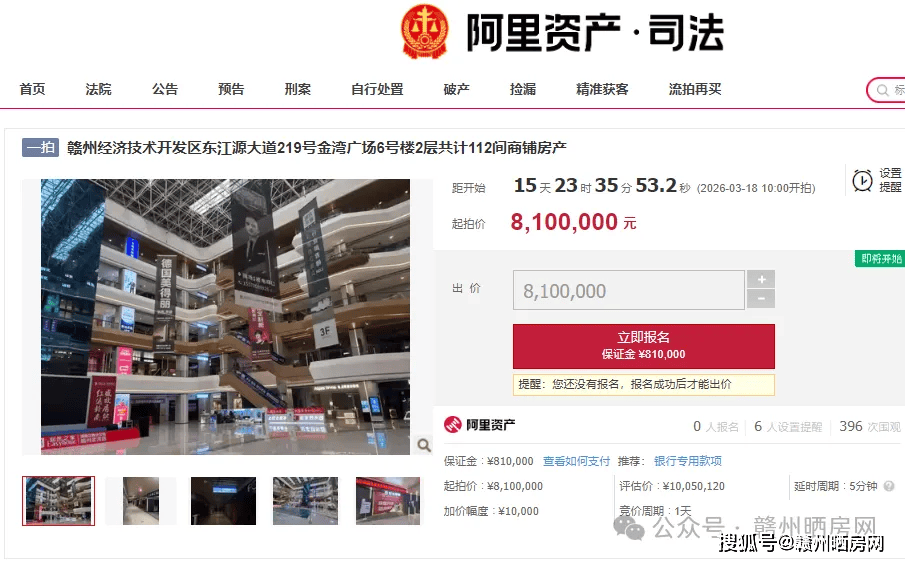Open the 首页 navigation tab
The image size is (905, 563).
point(32,89)
